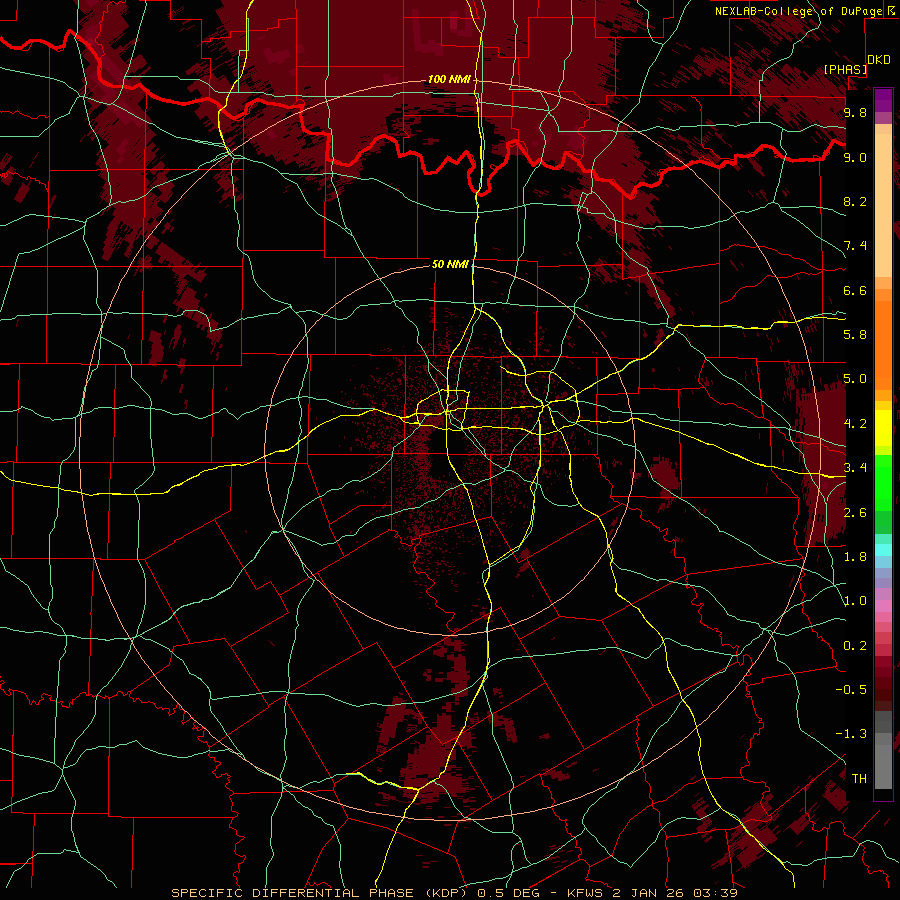This screenshot has height=900, width=900.
Task: Click the 9.8 value on the color scale
Action: point(855,112)
